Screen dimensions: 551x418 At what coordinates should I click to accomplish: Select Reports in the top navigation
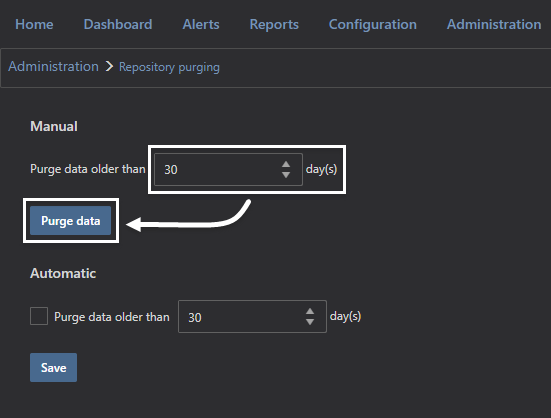[x=274, y=24]
